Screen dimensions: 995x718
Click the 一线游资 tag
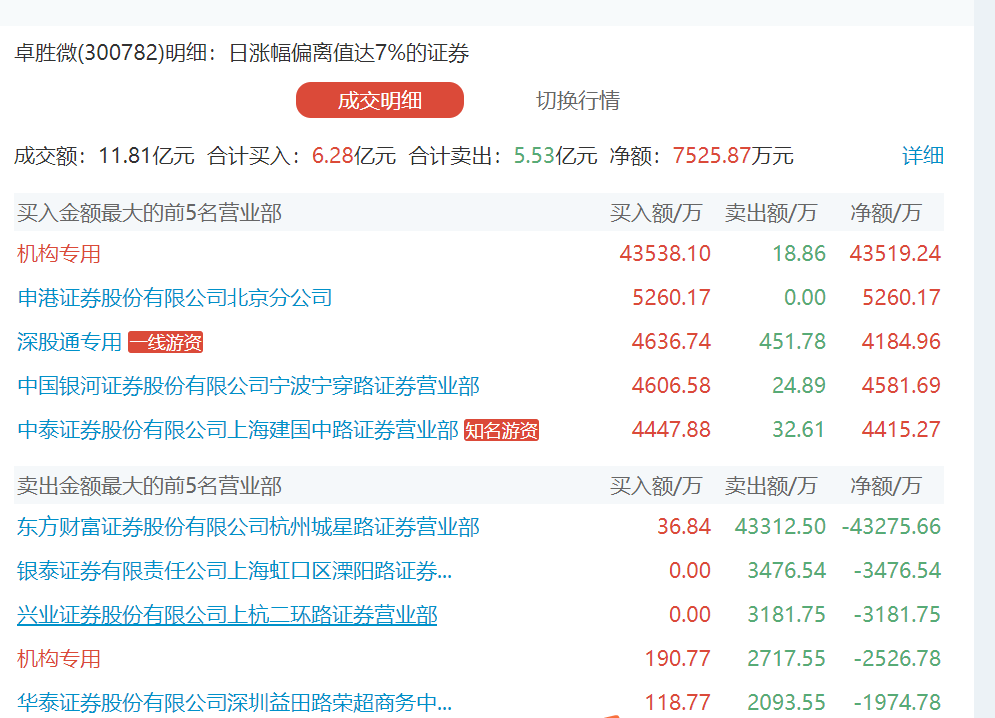coord(166,342)
